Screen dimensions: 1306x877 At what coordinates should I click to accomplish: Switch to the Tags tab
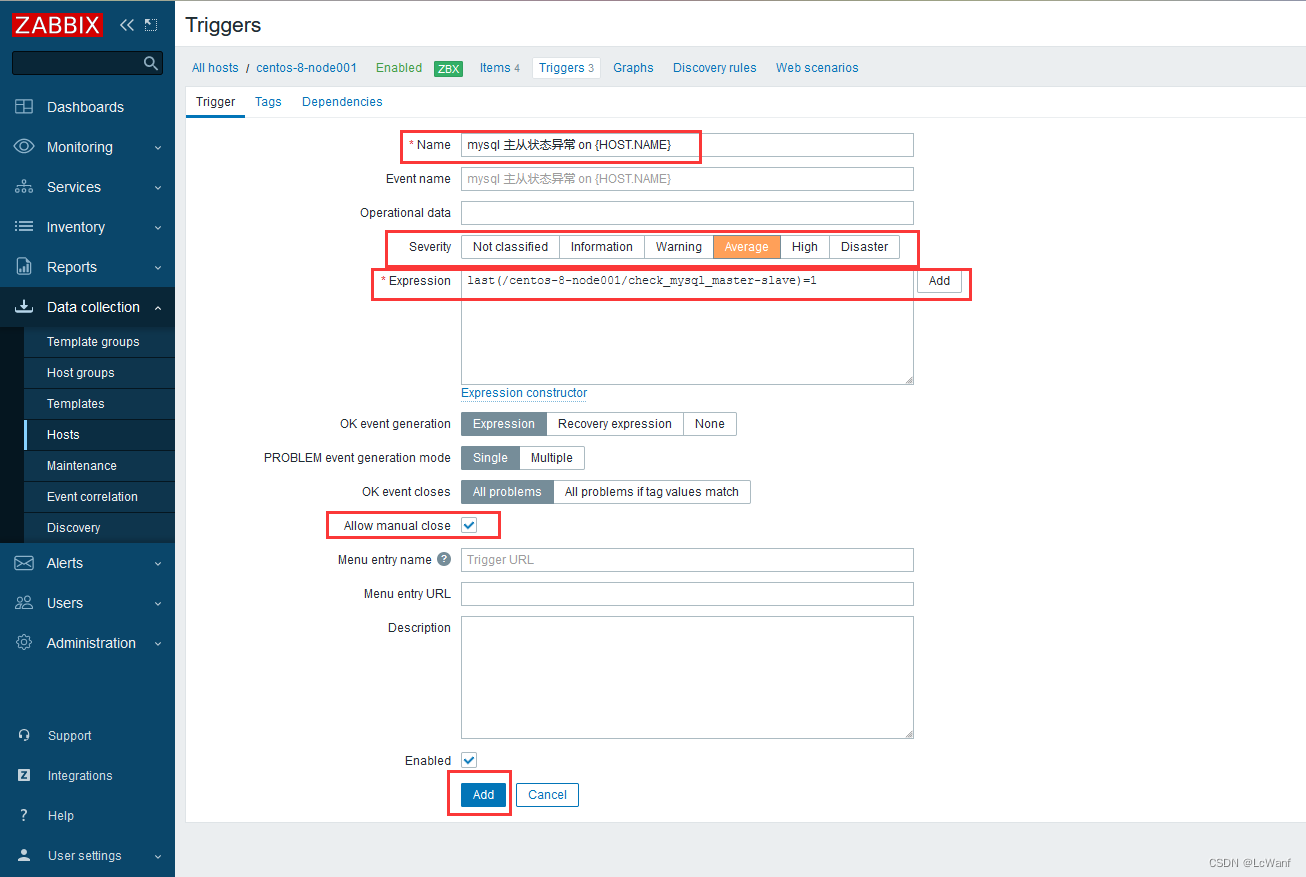click(x=268, y=102)
